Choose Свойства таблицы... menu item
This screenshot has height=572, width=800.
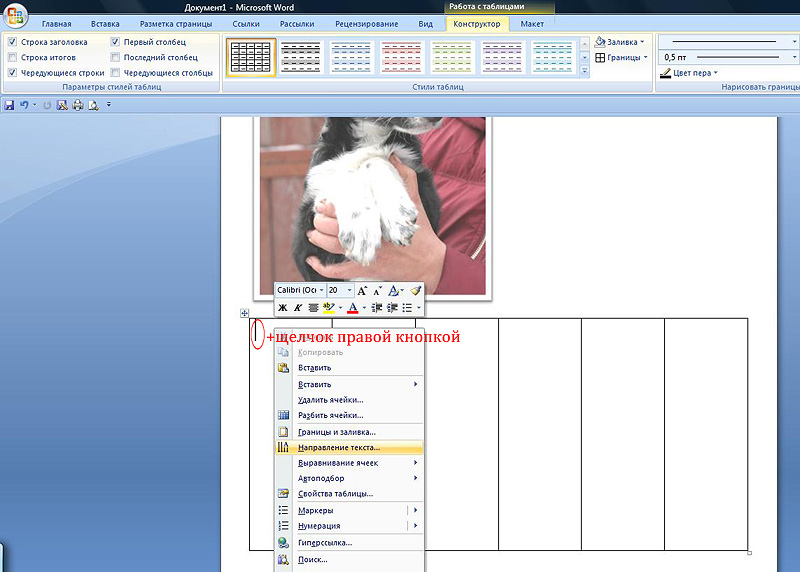click(x=349, y=493)
